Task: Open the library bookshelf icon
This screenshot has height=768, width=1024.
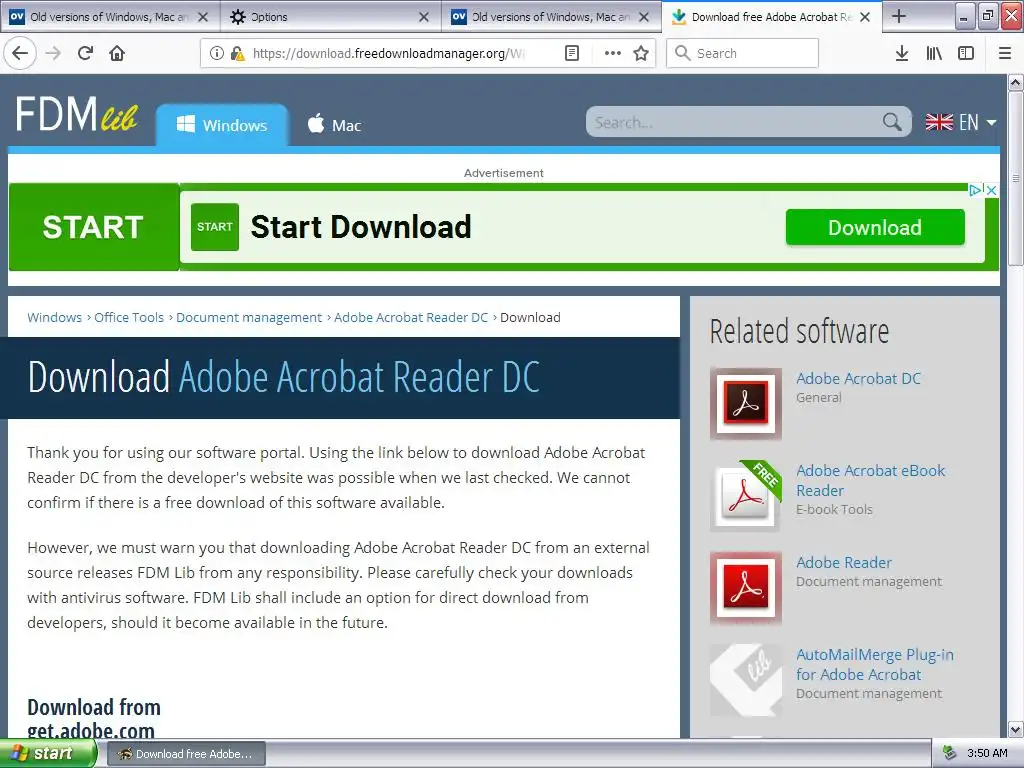Action: 934,54
